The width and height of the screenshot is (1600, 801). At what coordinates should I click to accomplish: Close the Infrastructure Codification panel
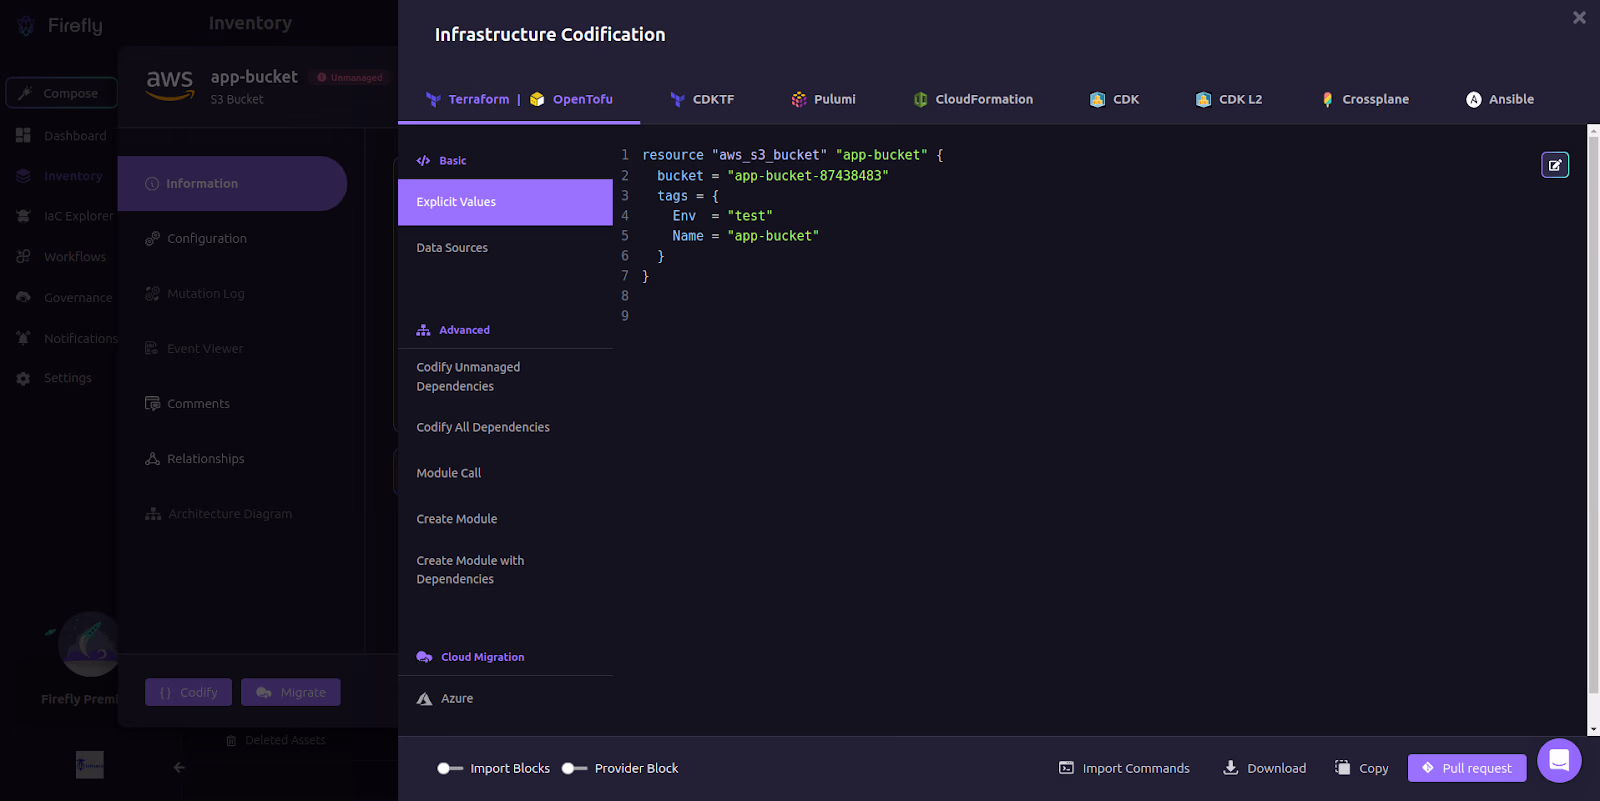(x=1579, y=18)
